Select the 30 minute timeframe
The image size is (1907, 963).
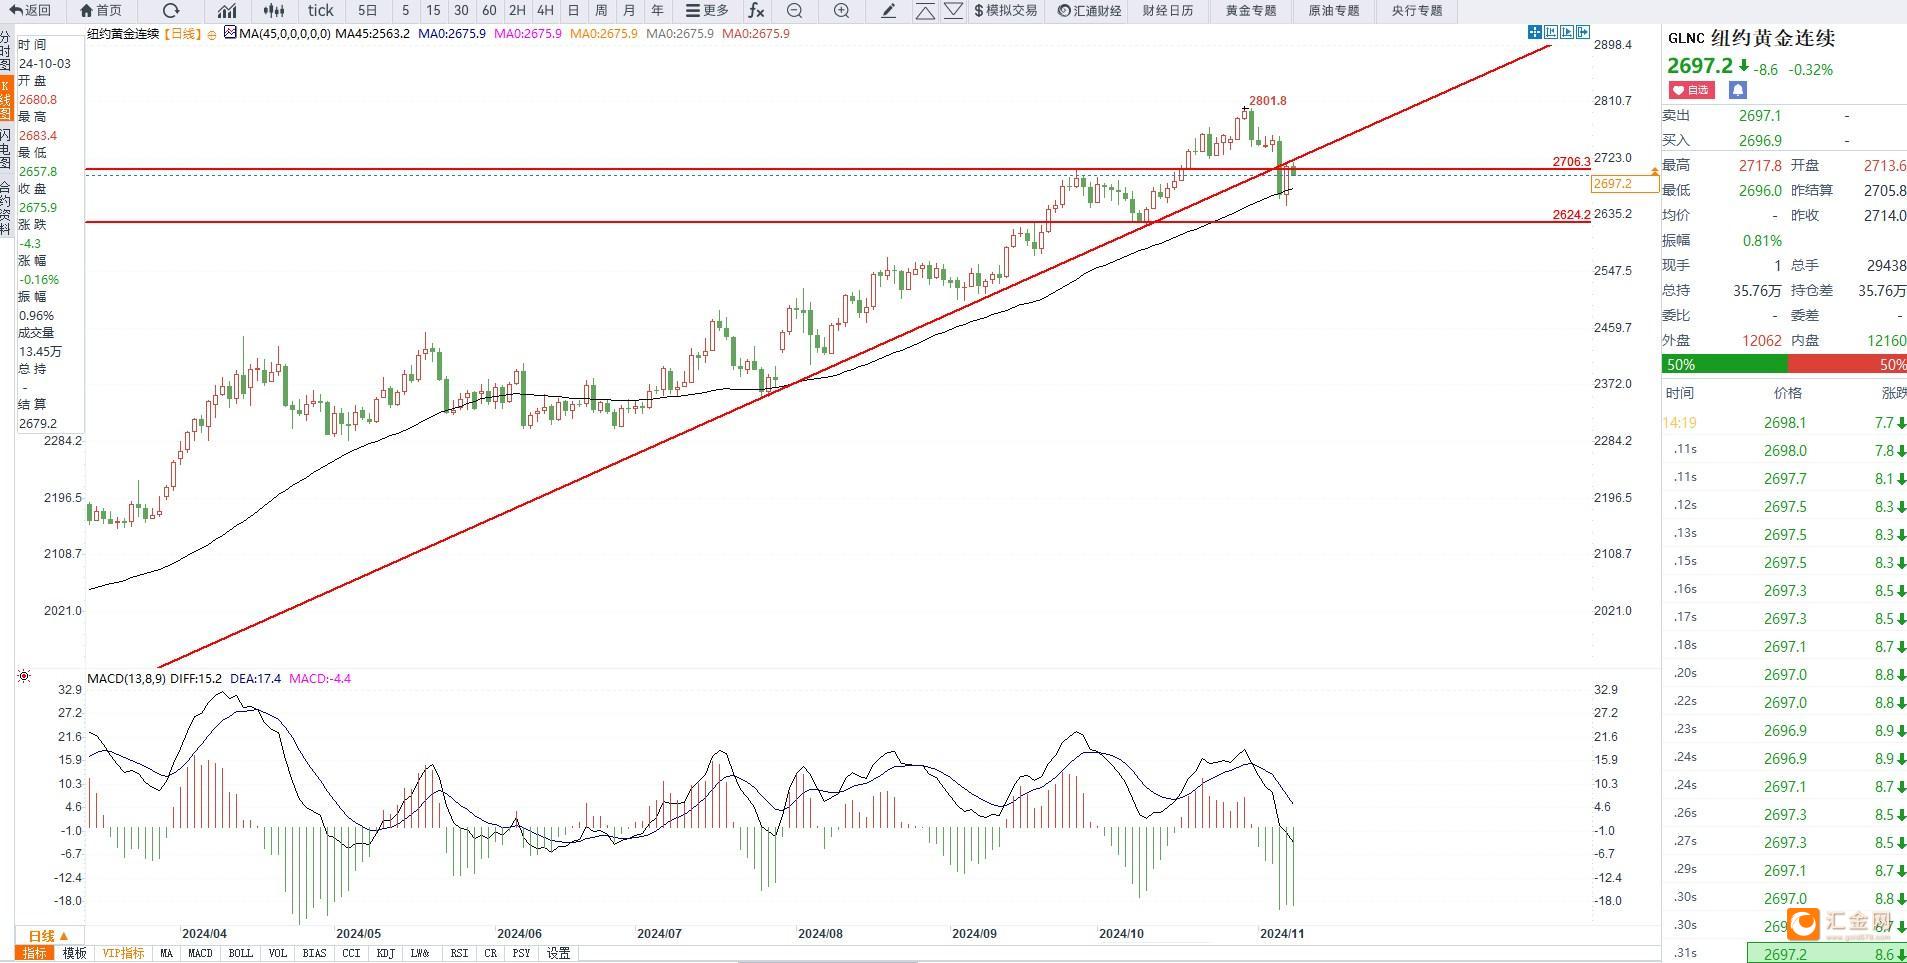click(x=461, y=10)
